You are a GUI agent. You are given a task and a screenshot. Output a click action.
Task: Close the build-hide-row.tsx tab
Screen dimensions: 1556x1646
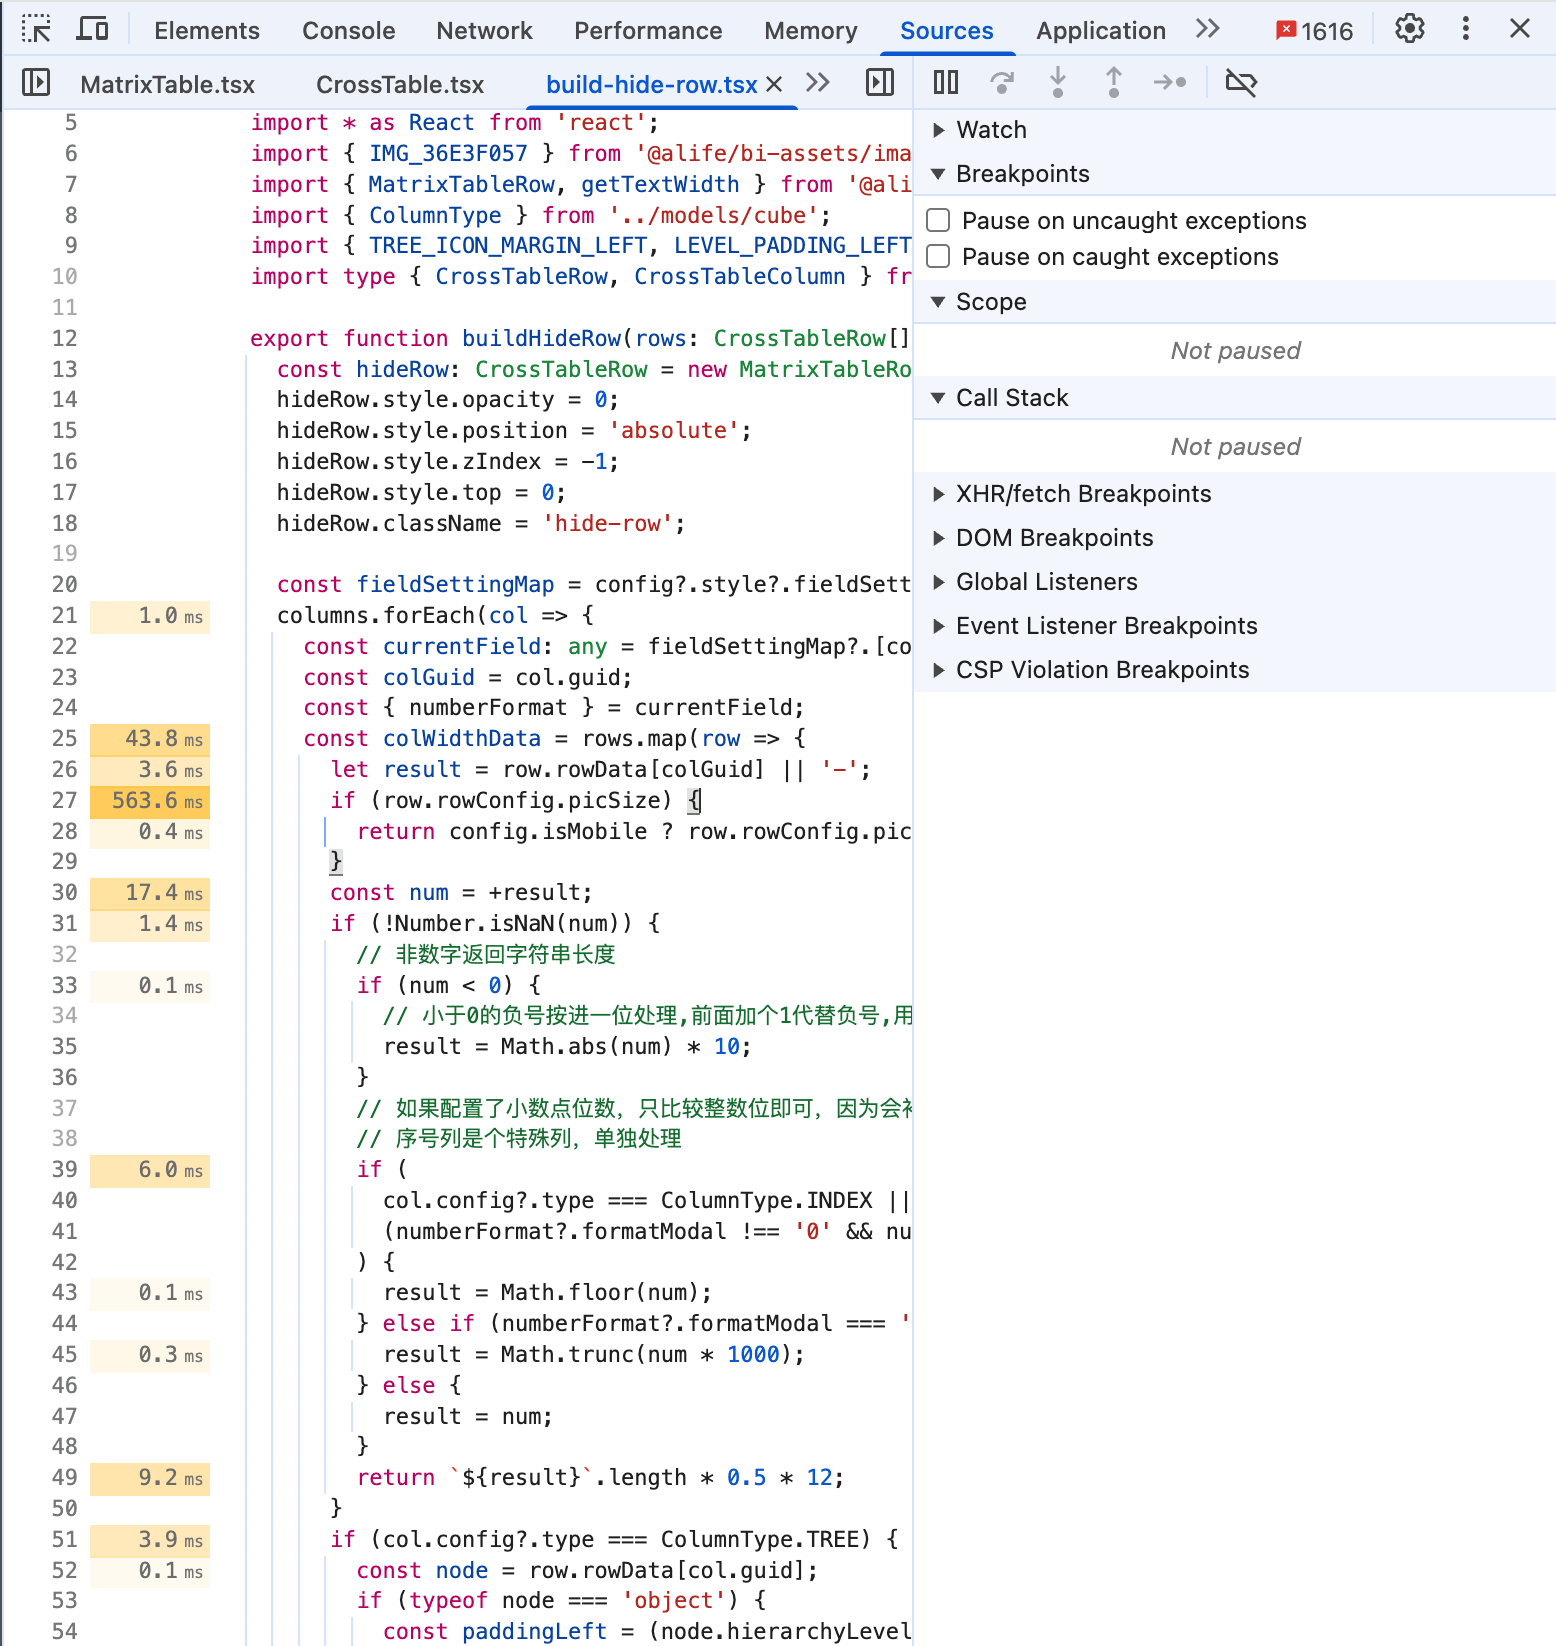pyautogui.click(x=774, y=85)
